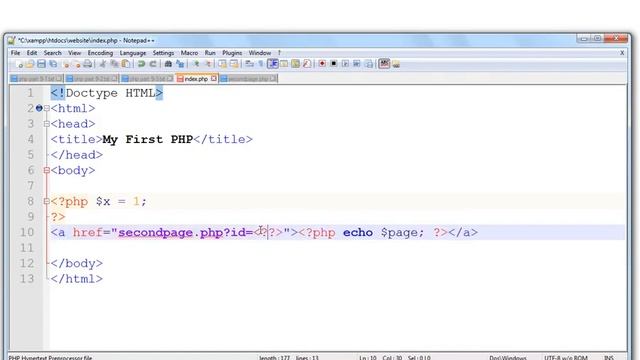Open the Search menu
The width and height of the screenshot is (640, 360).
[52, 53]
